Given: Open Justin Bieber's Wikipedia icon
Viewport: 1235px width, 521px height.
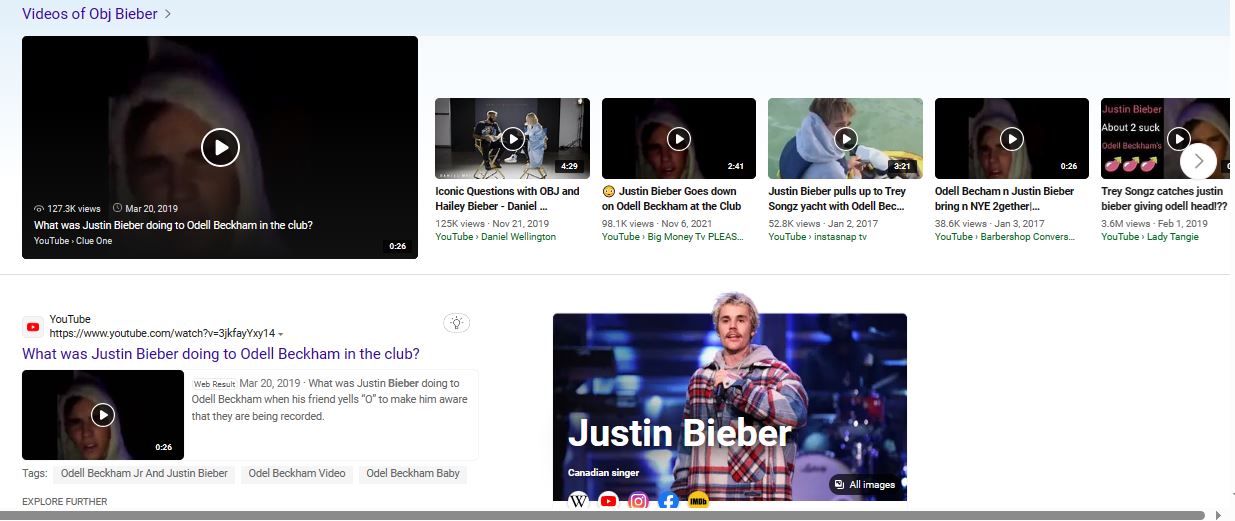Looking at the screenshot, I should tap(579, 501).
